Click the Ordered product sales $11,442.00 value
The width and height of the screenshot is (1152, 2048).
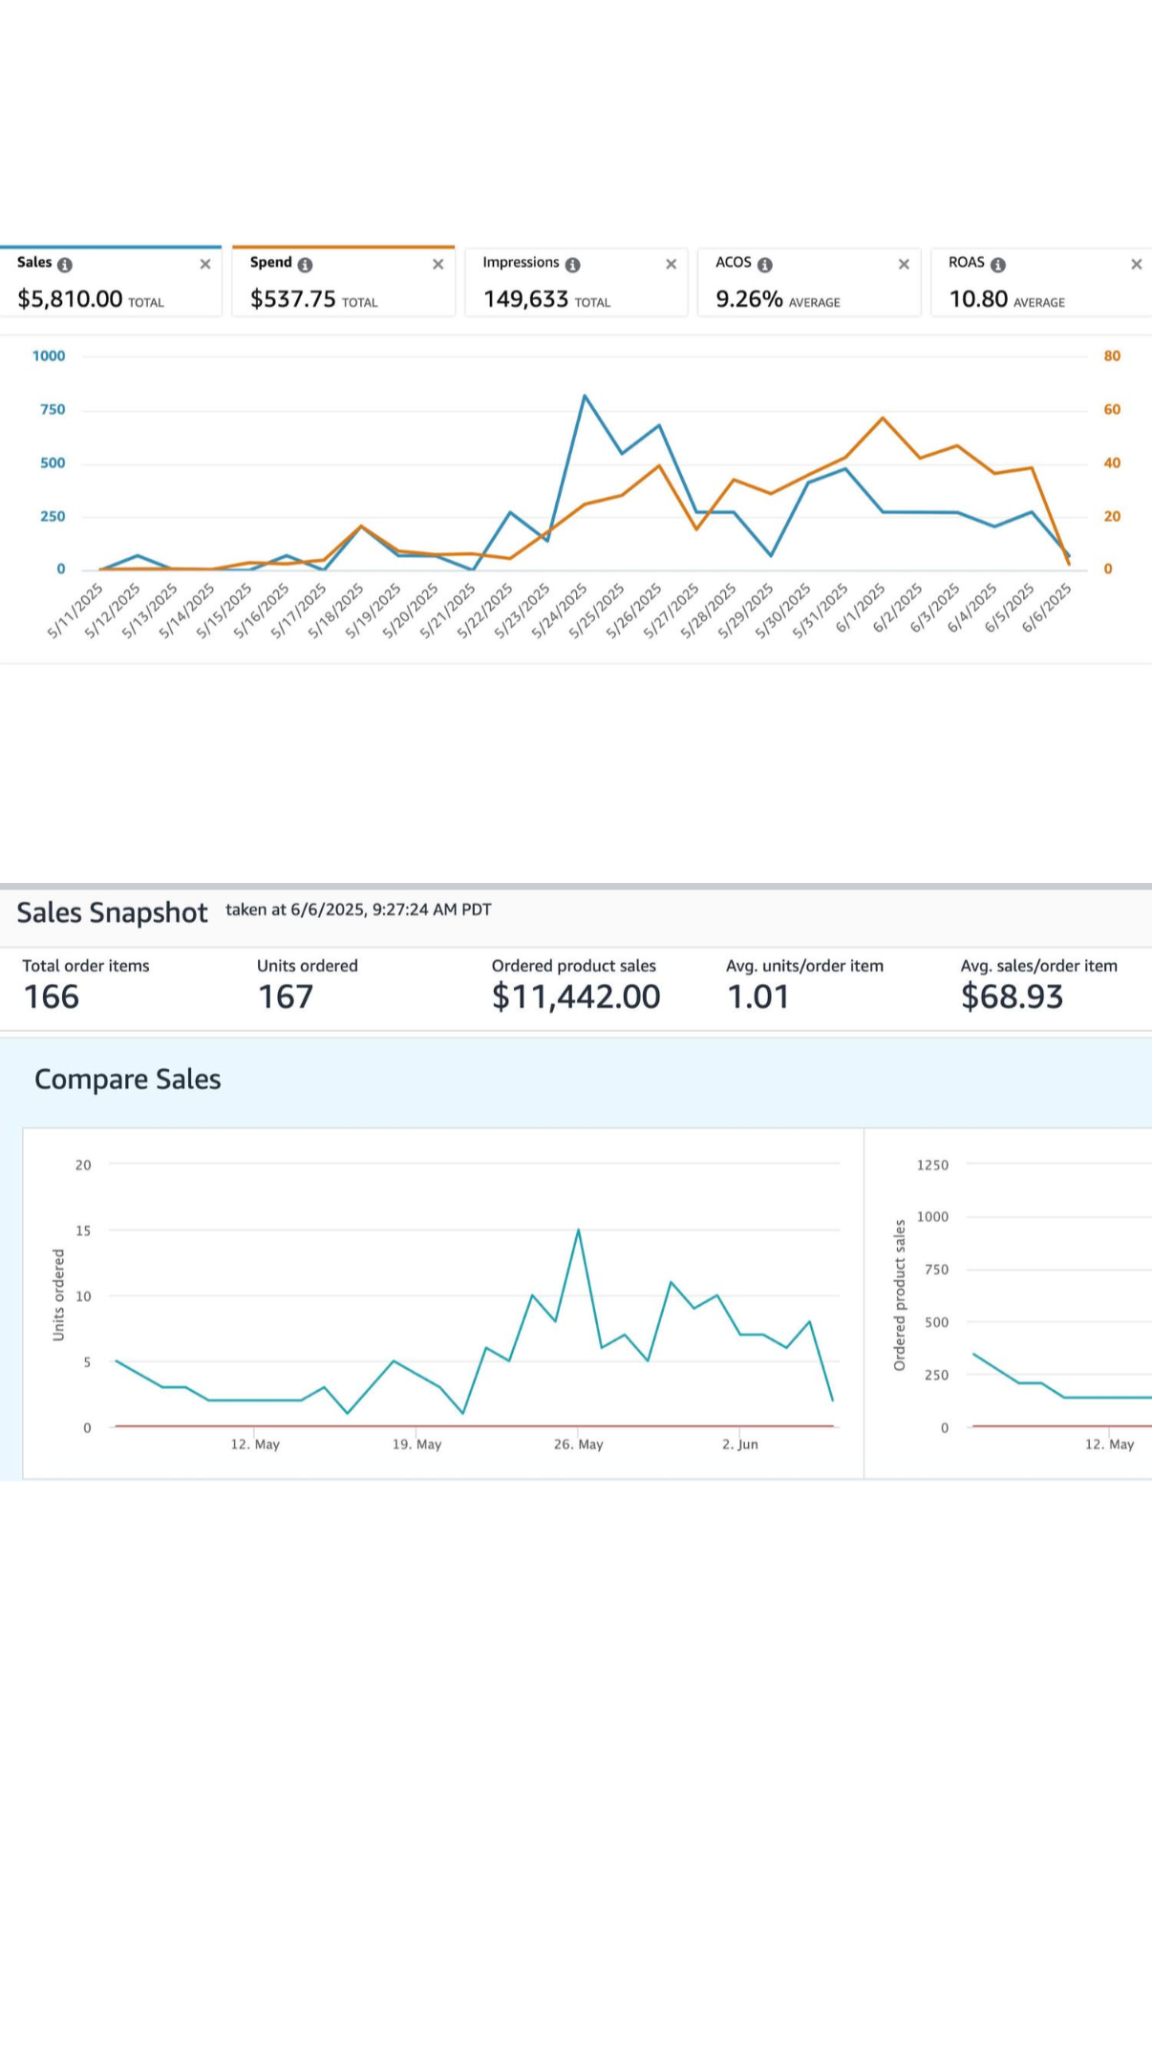coord(575,997)
